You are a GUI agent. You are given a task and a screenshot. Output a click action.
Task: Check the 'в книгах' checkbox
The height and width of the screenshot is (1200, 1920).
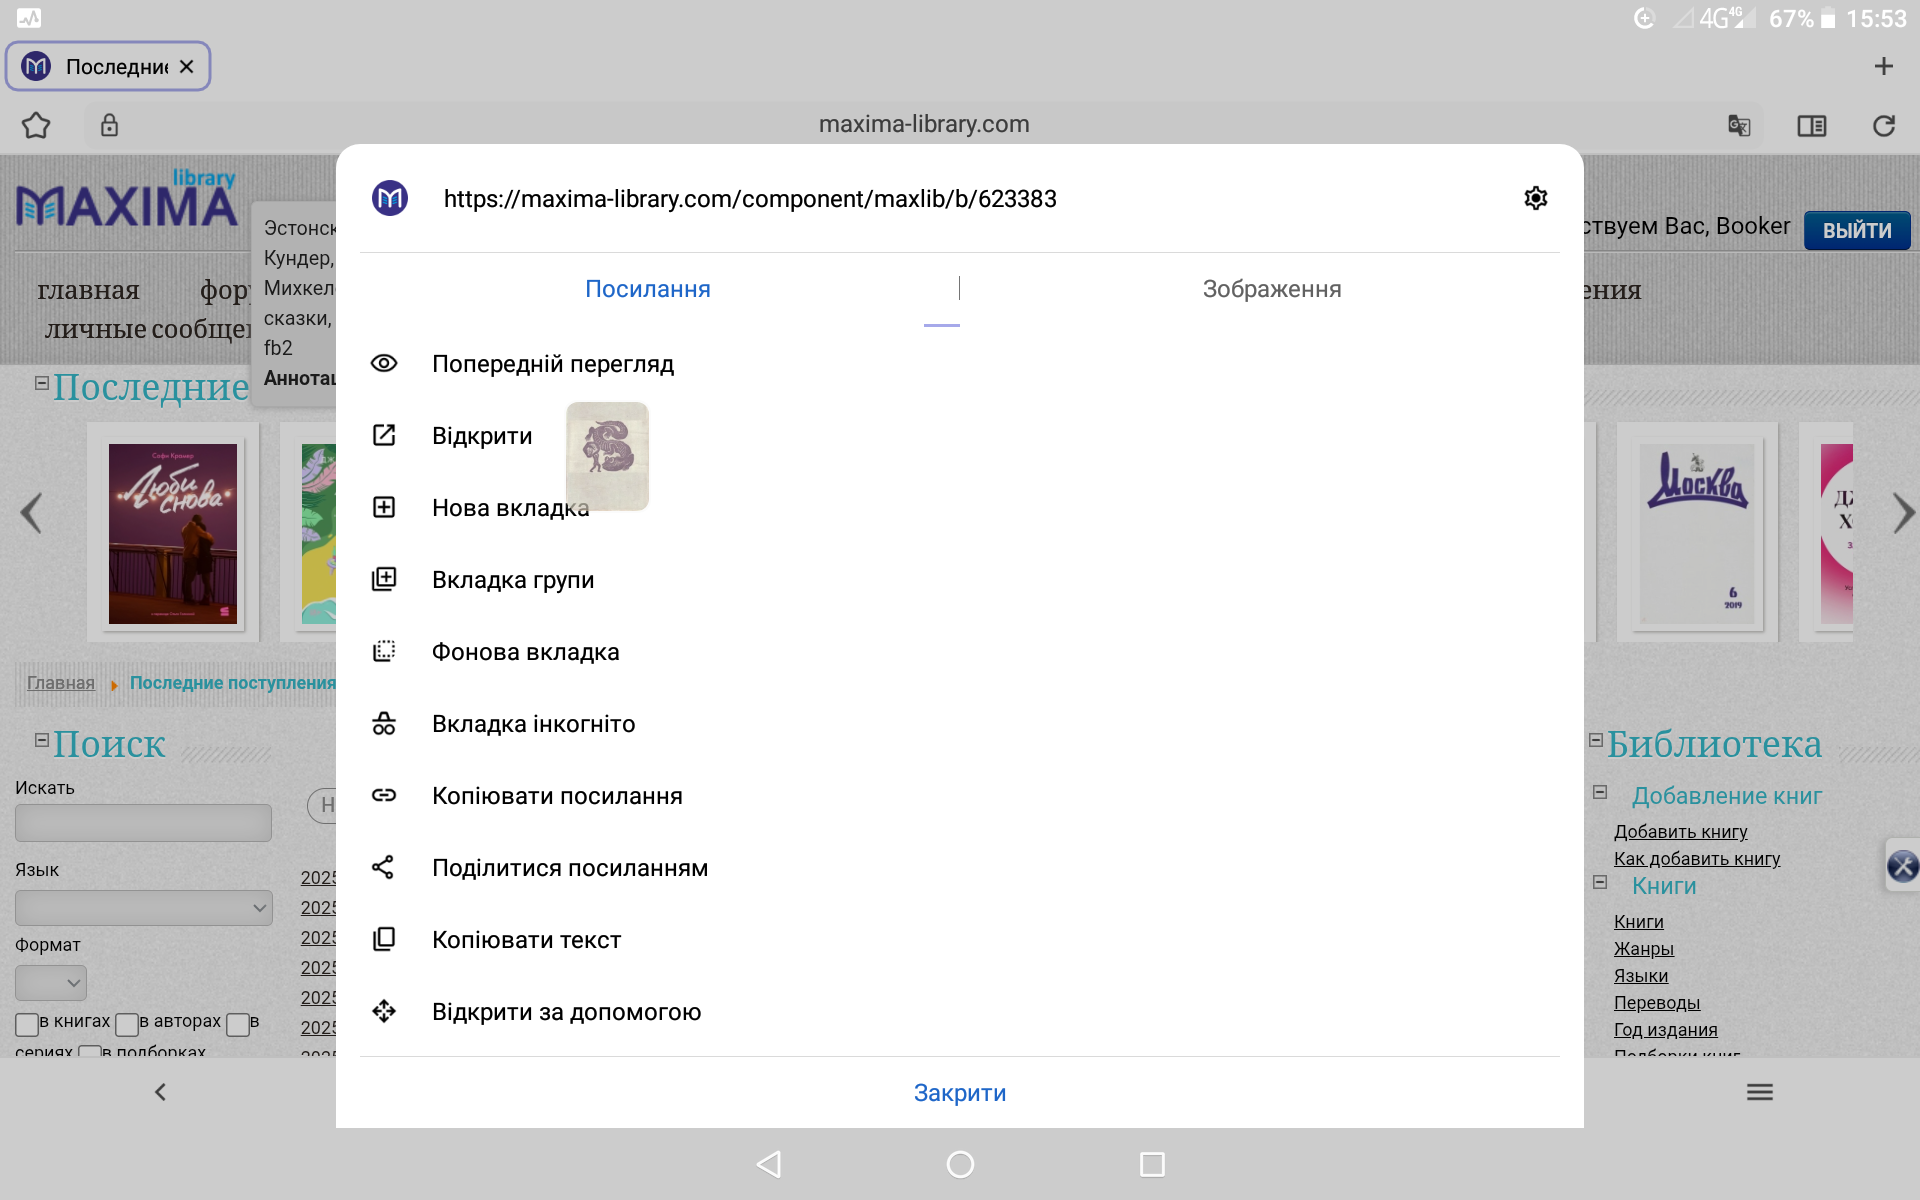pos(27,1024)
